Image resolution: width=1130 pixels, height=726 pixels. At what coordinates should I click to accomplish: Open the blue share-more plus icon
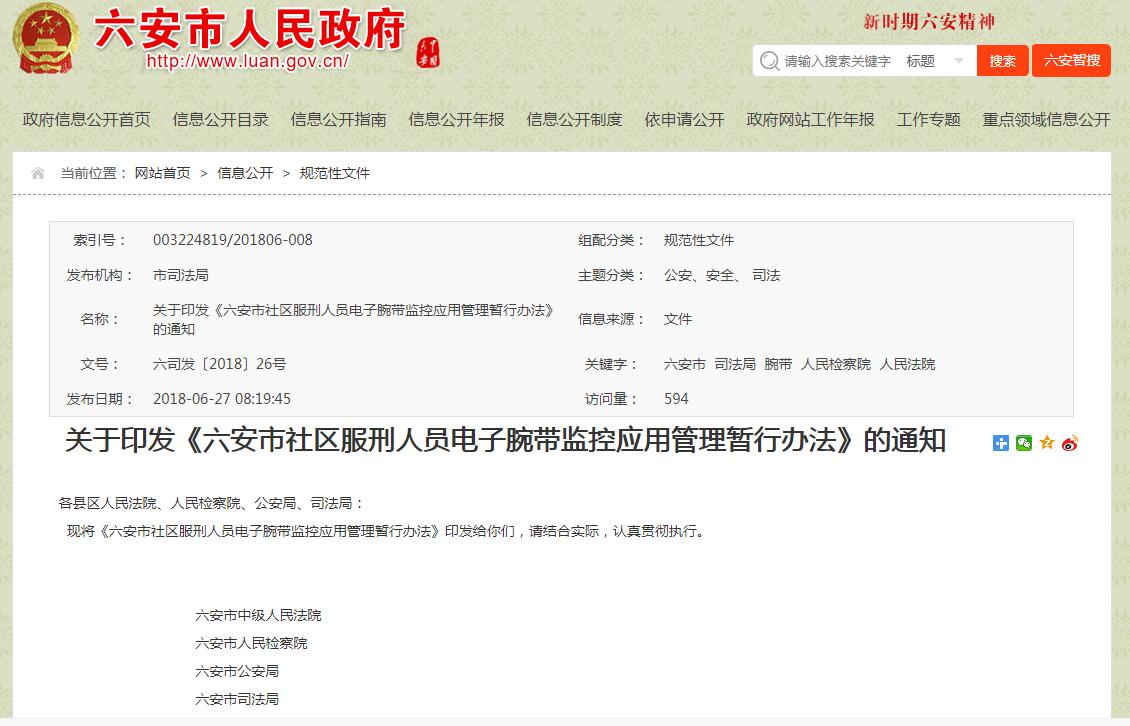[x=1000, y=443]
